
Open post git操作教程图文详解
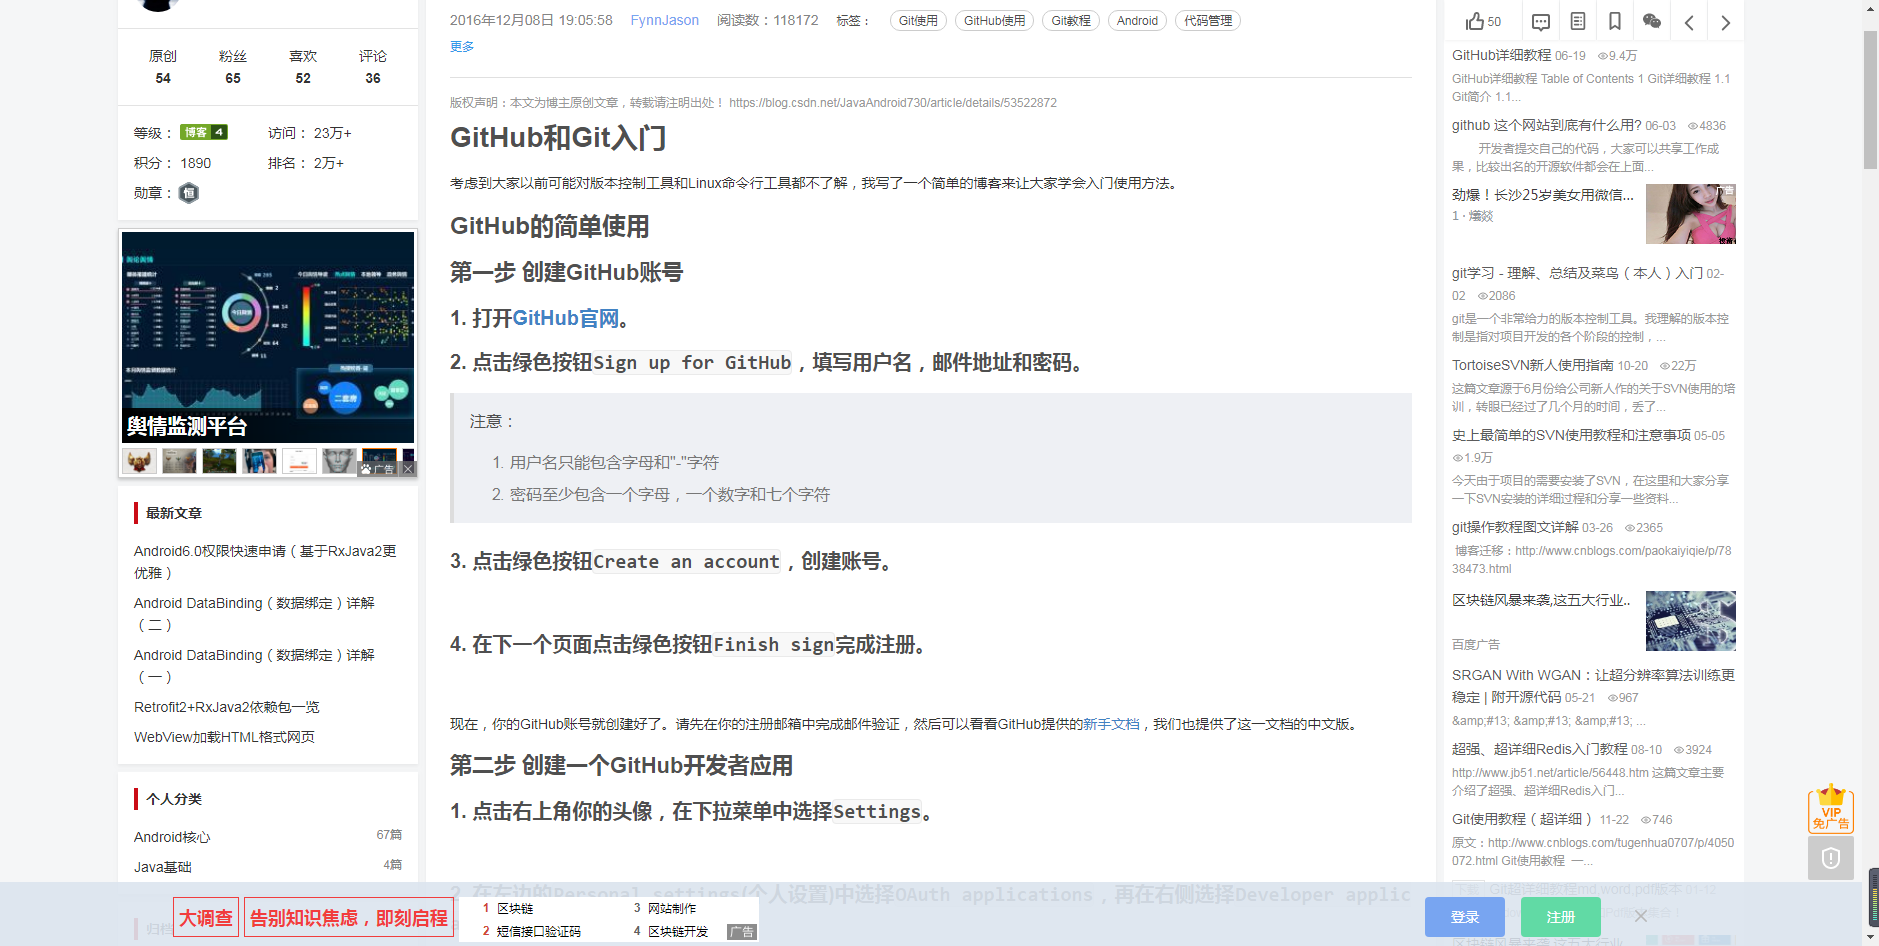[1515, 527]
